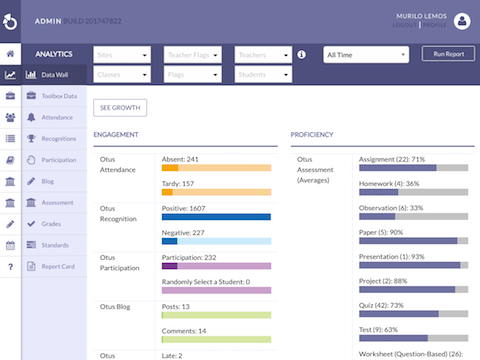This screenshot has width=480, height=360.
Task: Click the "Negative: 227" label
Action: coord(183,233)
